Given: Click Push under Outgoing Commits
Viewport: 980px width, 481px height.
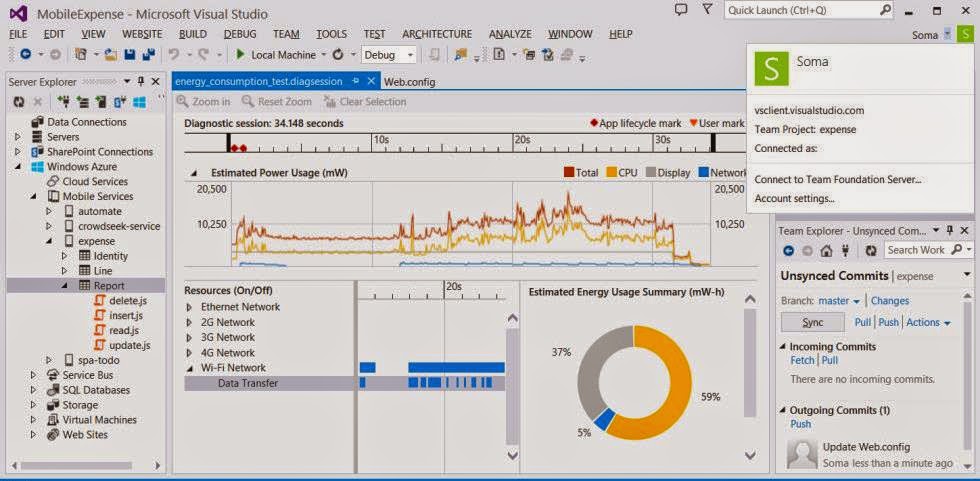Looking at the screenshot, I should coord(801,424).
